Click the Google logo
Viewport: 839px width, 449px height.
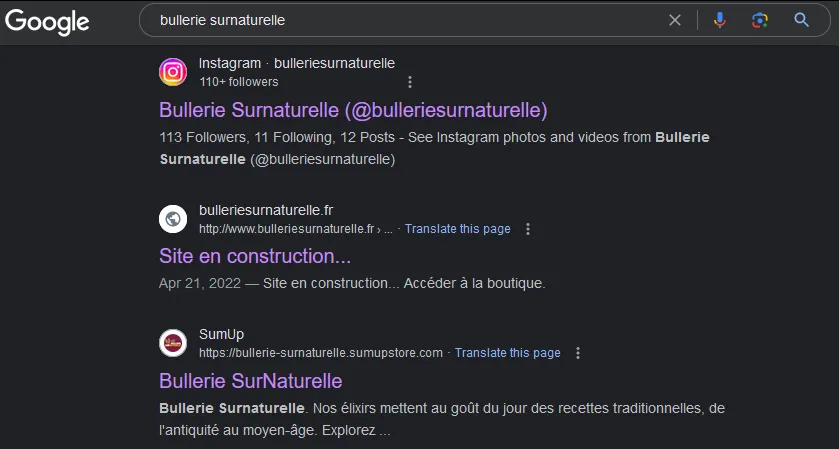coord(47,21)
